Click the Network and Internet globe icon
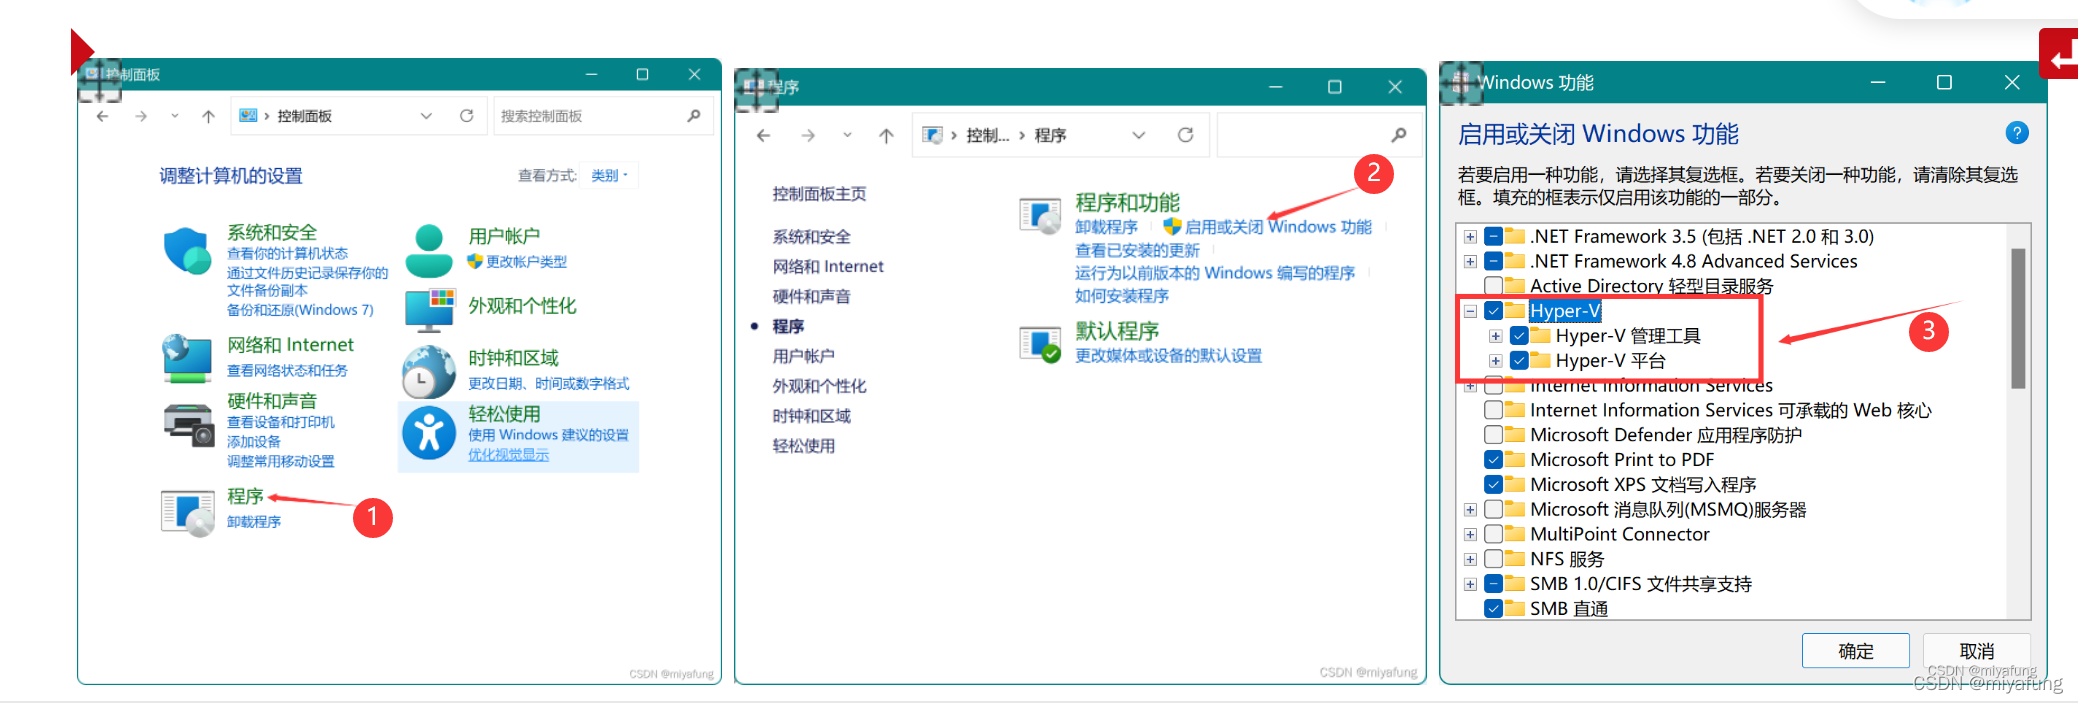The width and height of the screenshot is (2078, 703). [x=187, y=359]
